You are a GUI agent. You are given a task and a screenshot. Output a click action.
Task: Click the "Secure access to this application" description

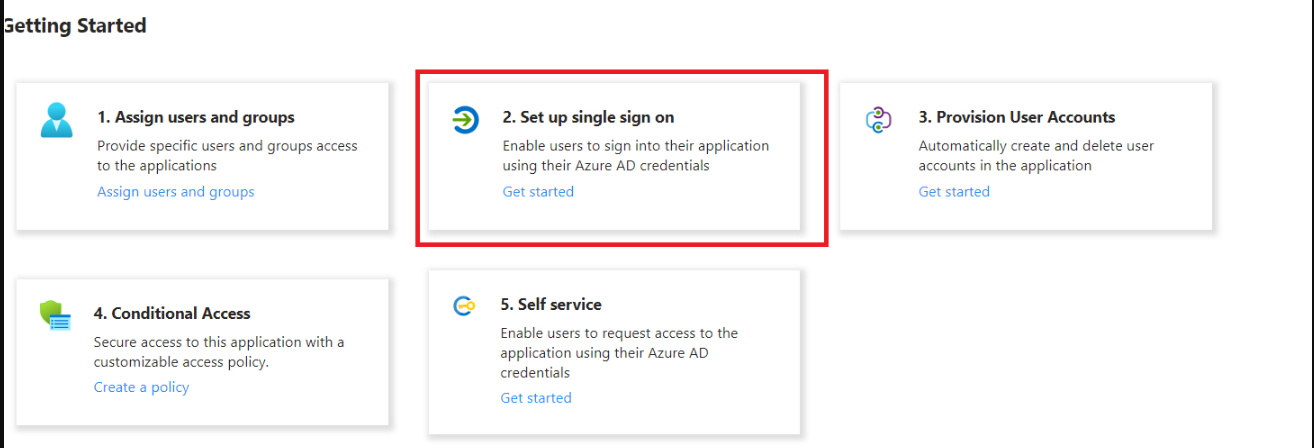[218, 352]
